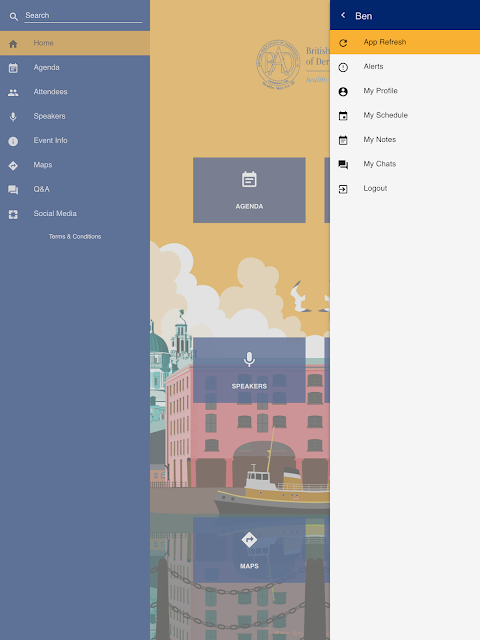Click the Speakers microphone icon in sidebar

pos(13,117)
